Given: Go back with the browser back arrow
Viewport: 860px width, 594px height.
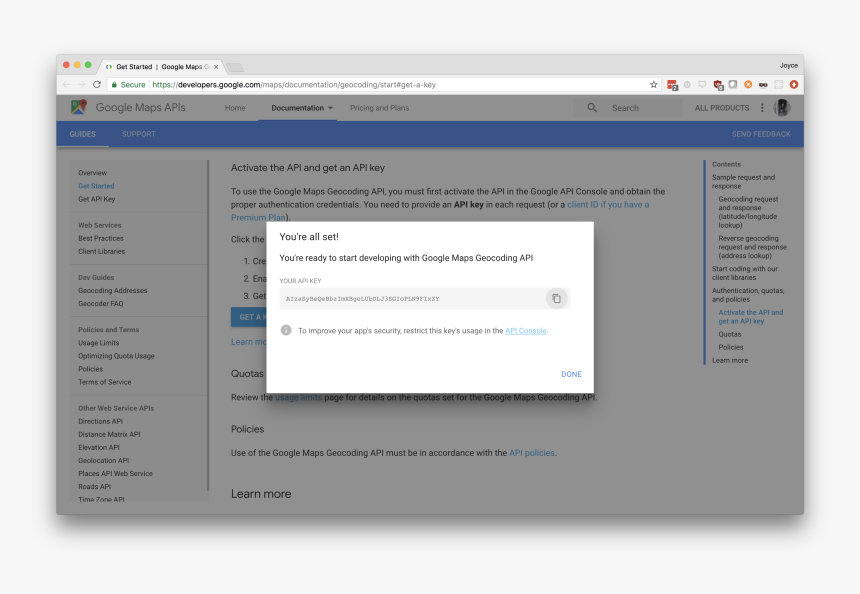Looking at the screenshot, I should pyautogui.click(x=66, y=84).
